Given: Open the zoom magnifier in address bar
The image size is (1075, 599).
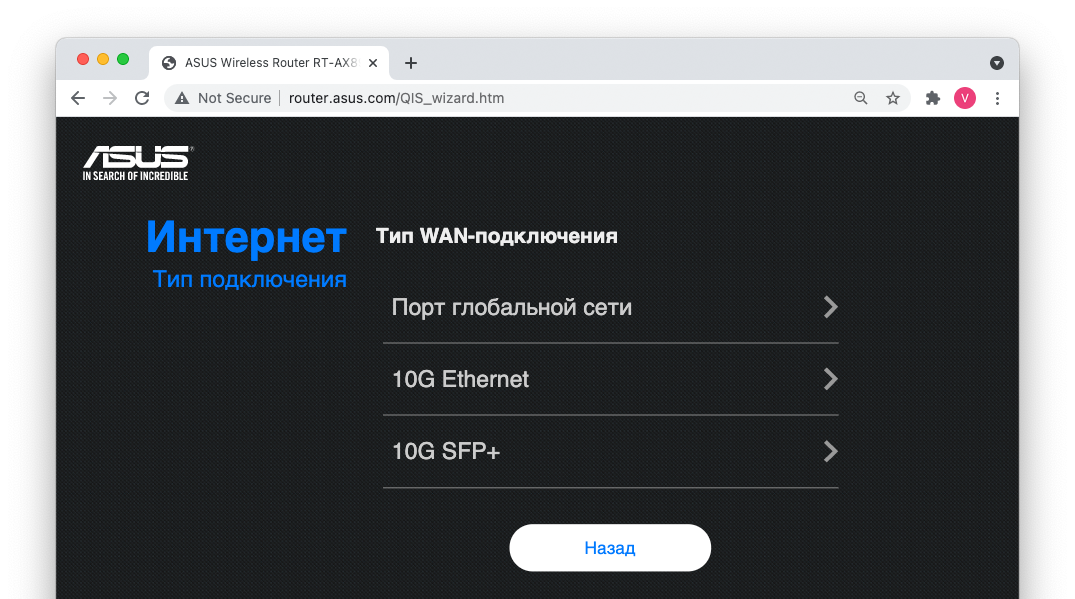Looking at the screenshot, I should point(860,98).
